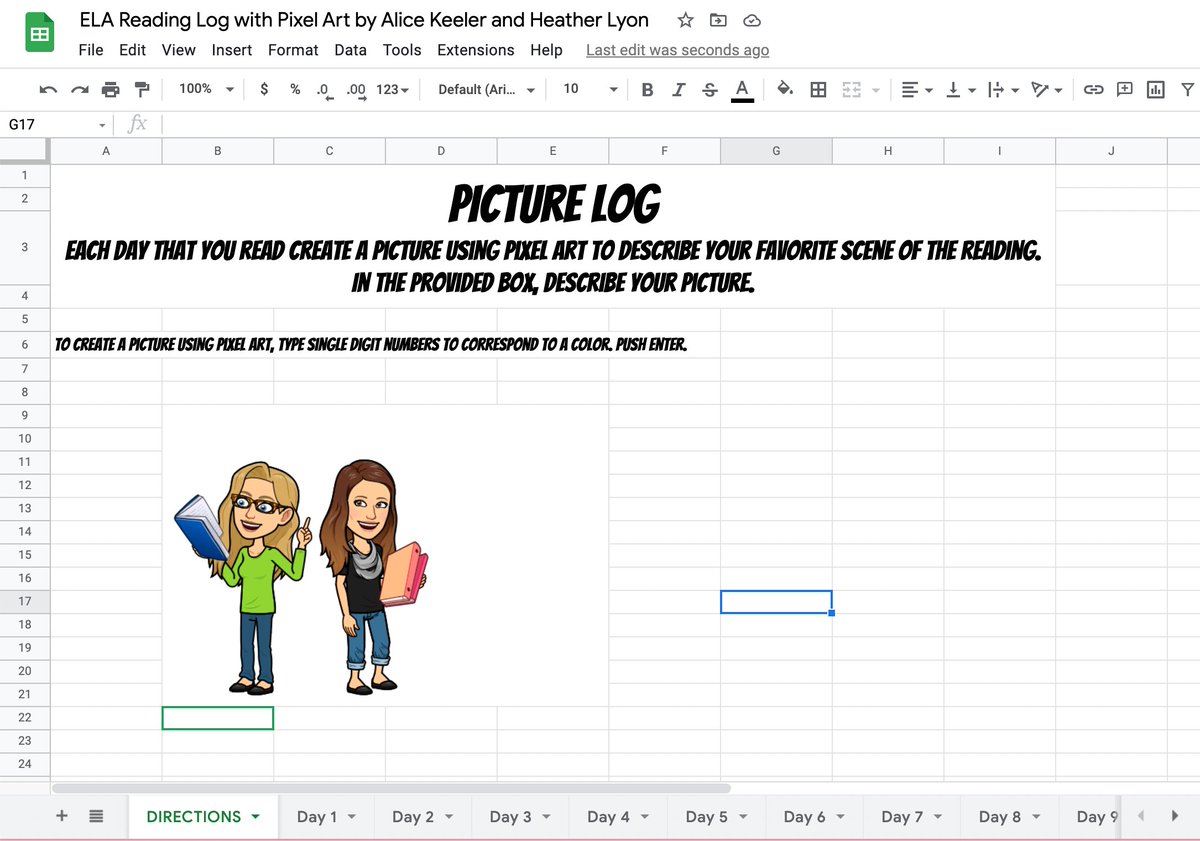
Task: View cloud save status icon
Action: tap(753, 20)
